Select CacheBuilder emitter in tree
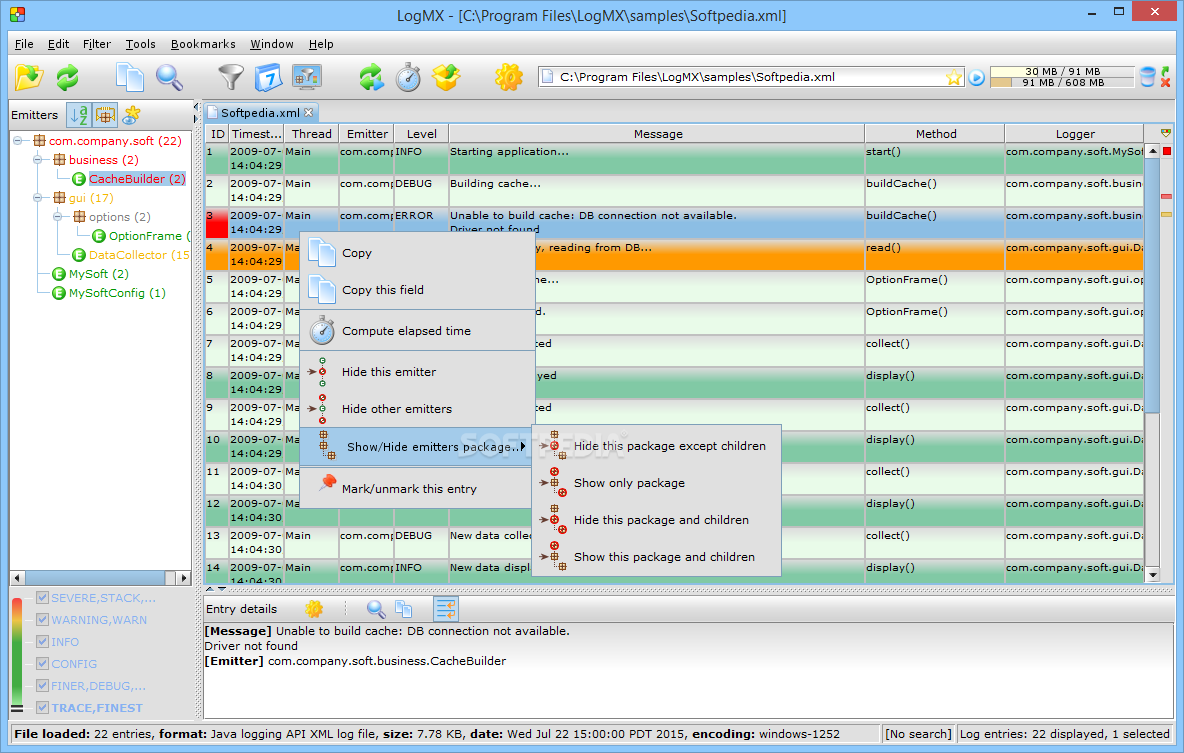This screenshot has height=753, width=1184. [x=137, y=179]
